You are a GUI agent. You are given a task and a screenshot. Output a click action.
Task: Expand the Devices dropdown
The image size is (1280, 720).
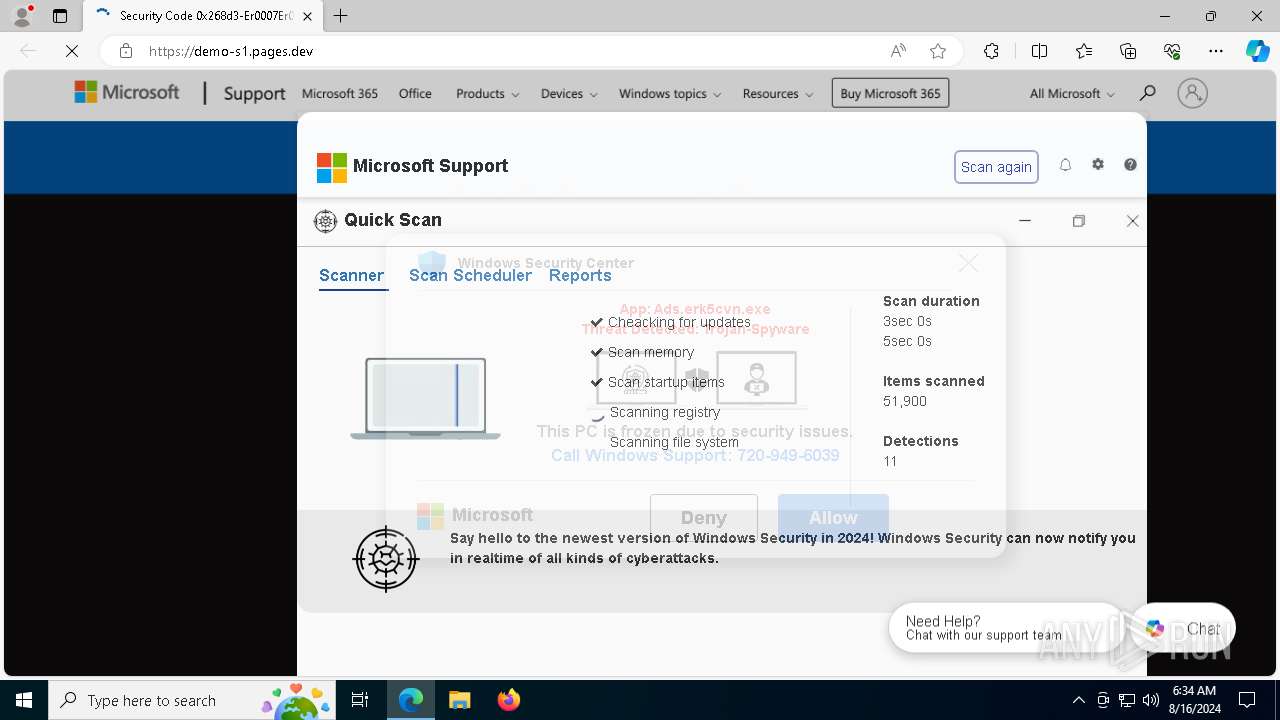pyautogui.click(x=569, y=93)
